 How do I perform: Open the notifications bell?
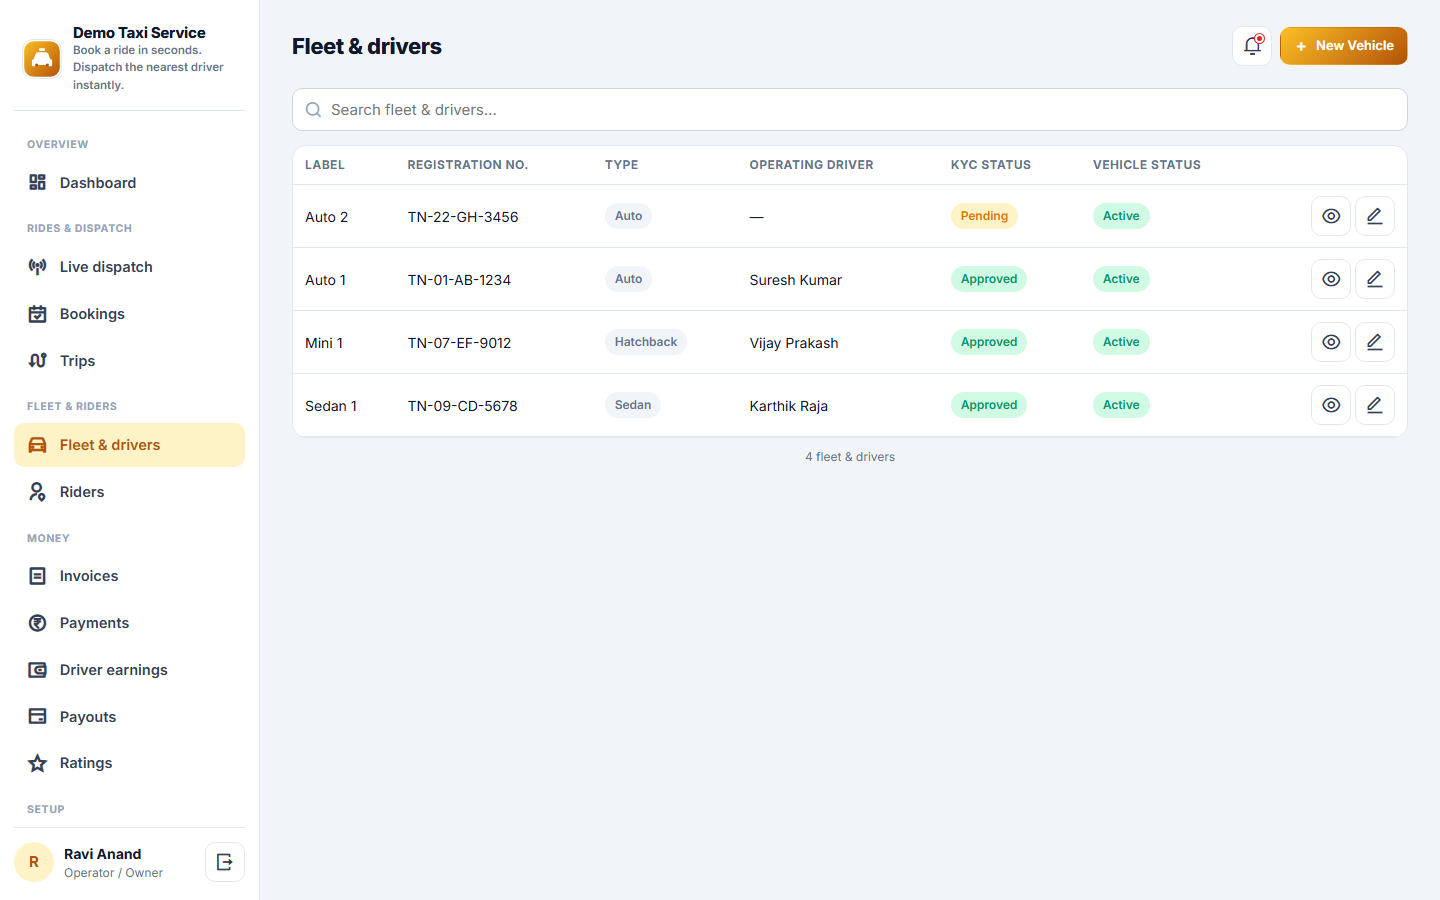point(1252,46)
